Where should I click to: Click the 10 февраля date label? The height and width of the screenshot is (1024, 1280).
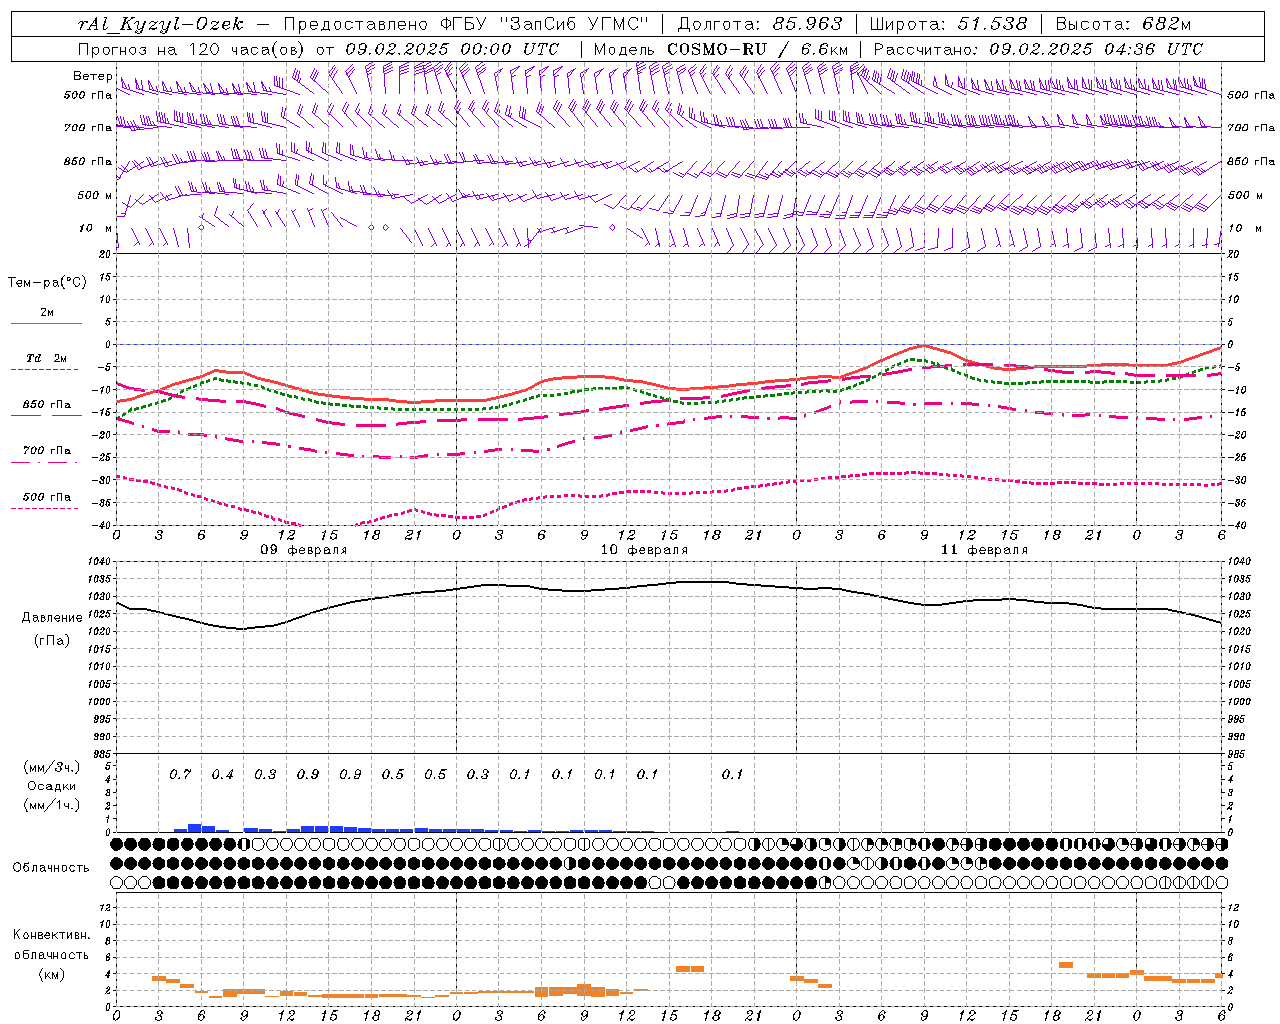(644, 550)
